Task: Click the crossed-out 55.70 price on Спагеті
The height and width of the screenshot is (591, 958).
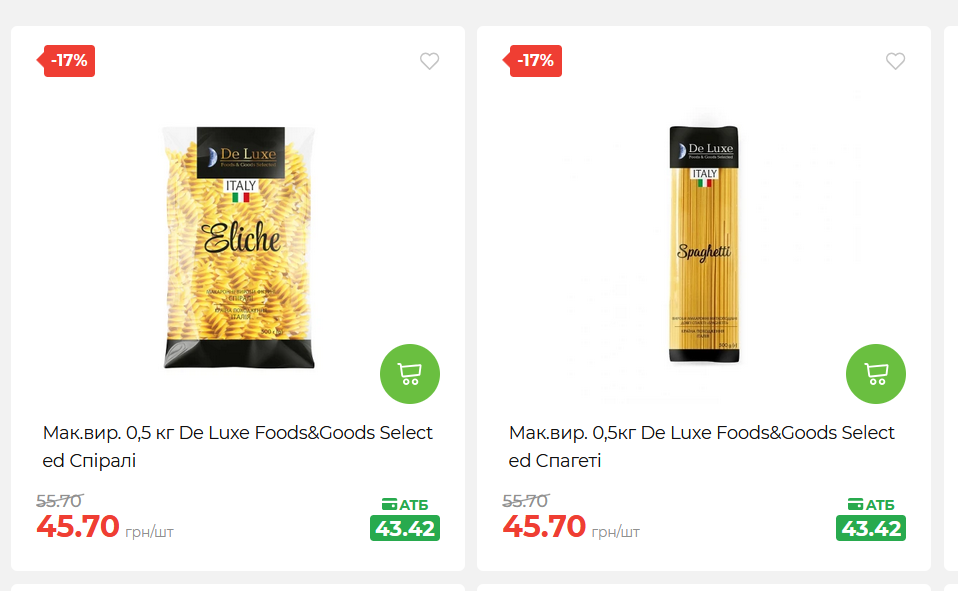Action: [x=525, y=501]
